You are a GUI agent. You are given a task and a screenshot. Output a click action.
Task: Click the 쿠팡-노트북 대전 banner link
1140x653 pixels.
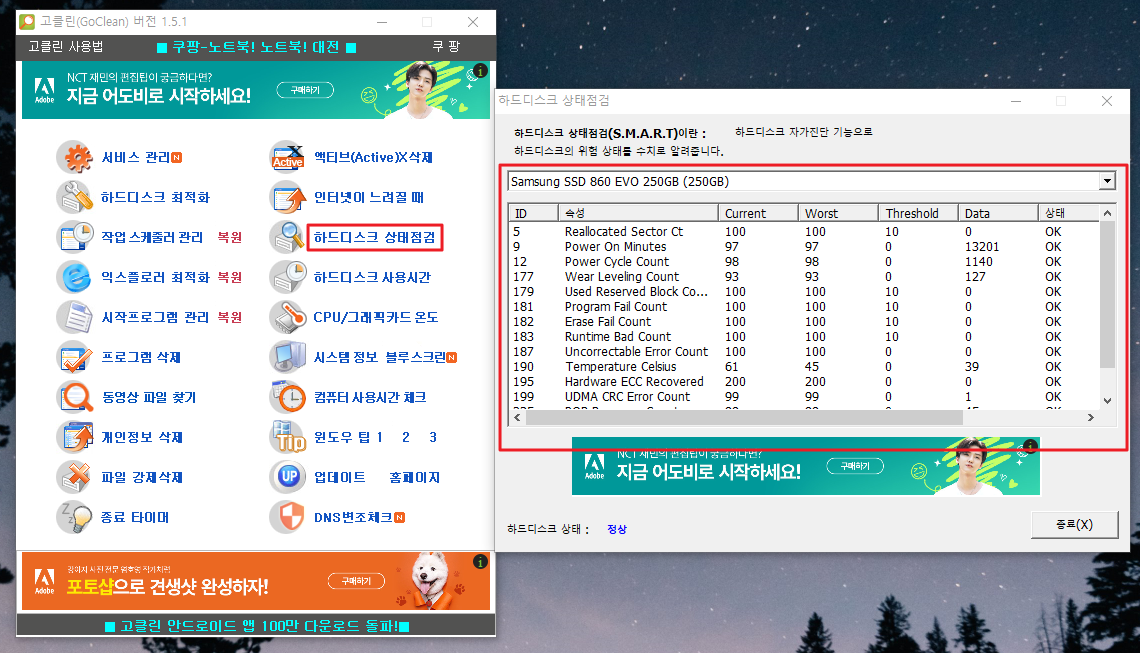tap(256, 47)
